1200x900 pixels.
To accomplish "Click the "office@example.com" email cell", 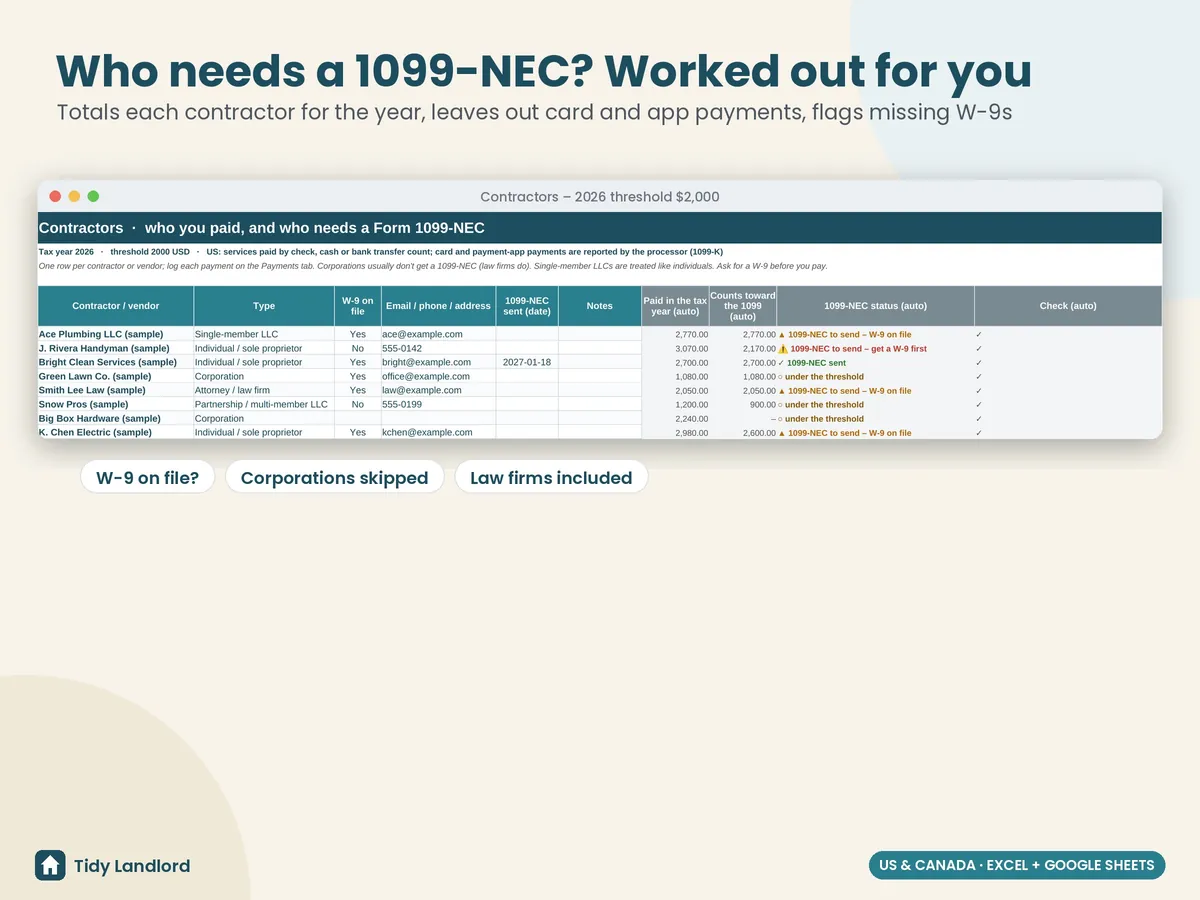I will 438,377.
